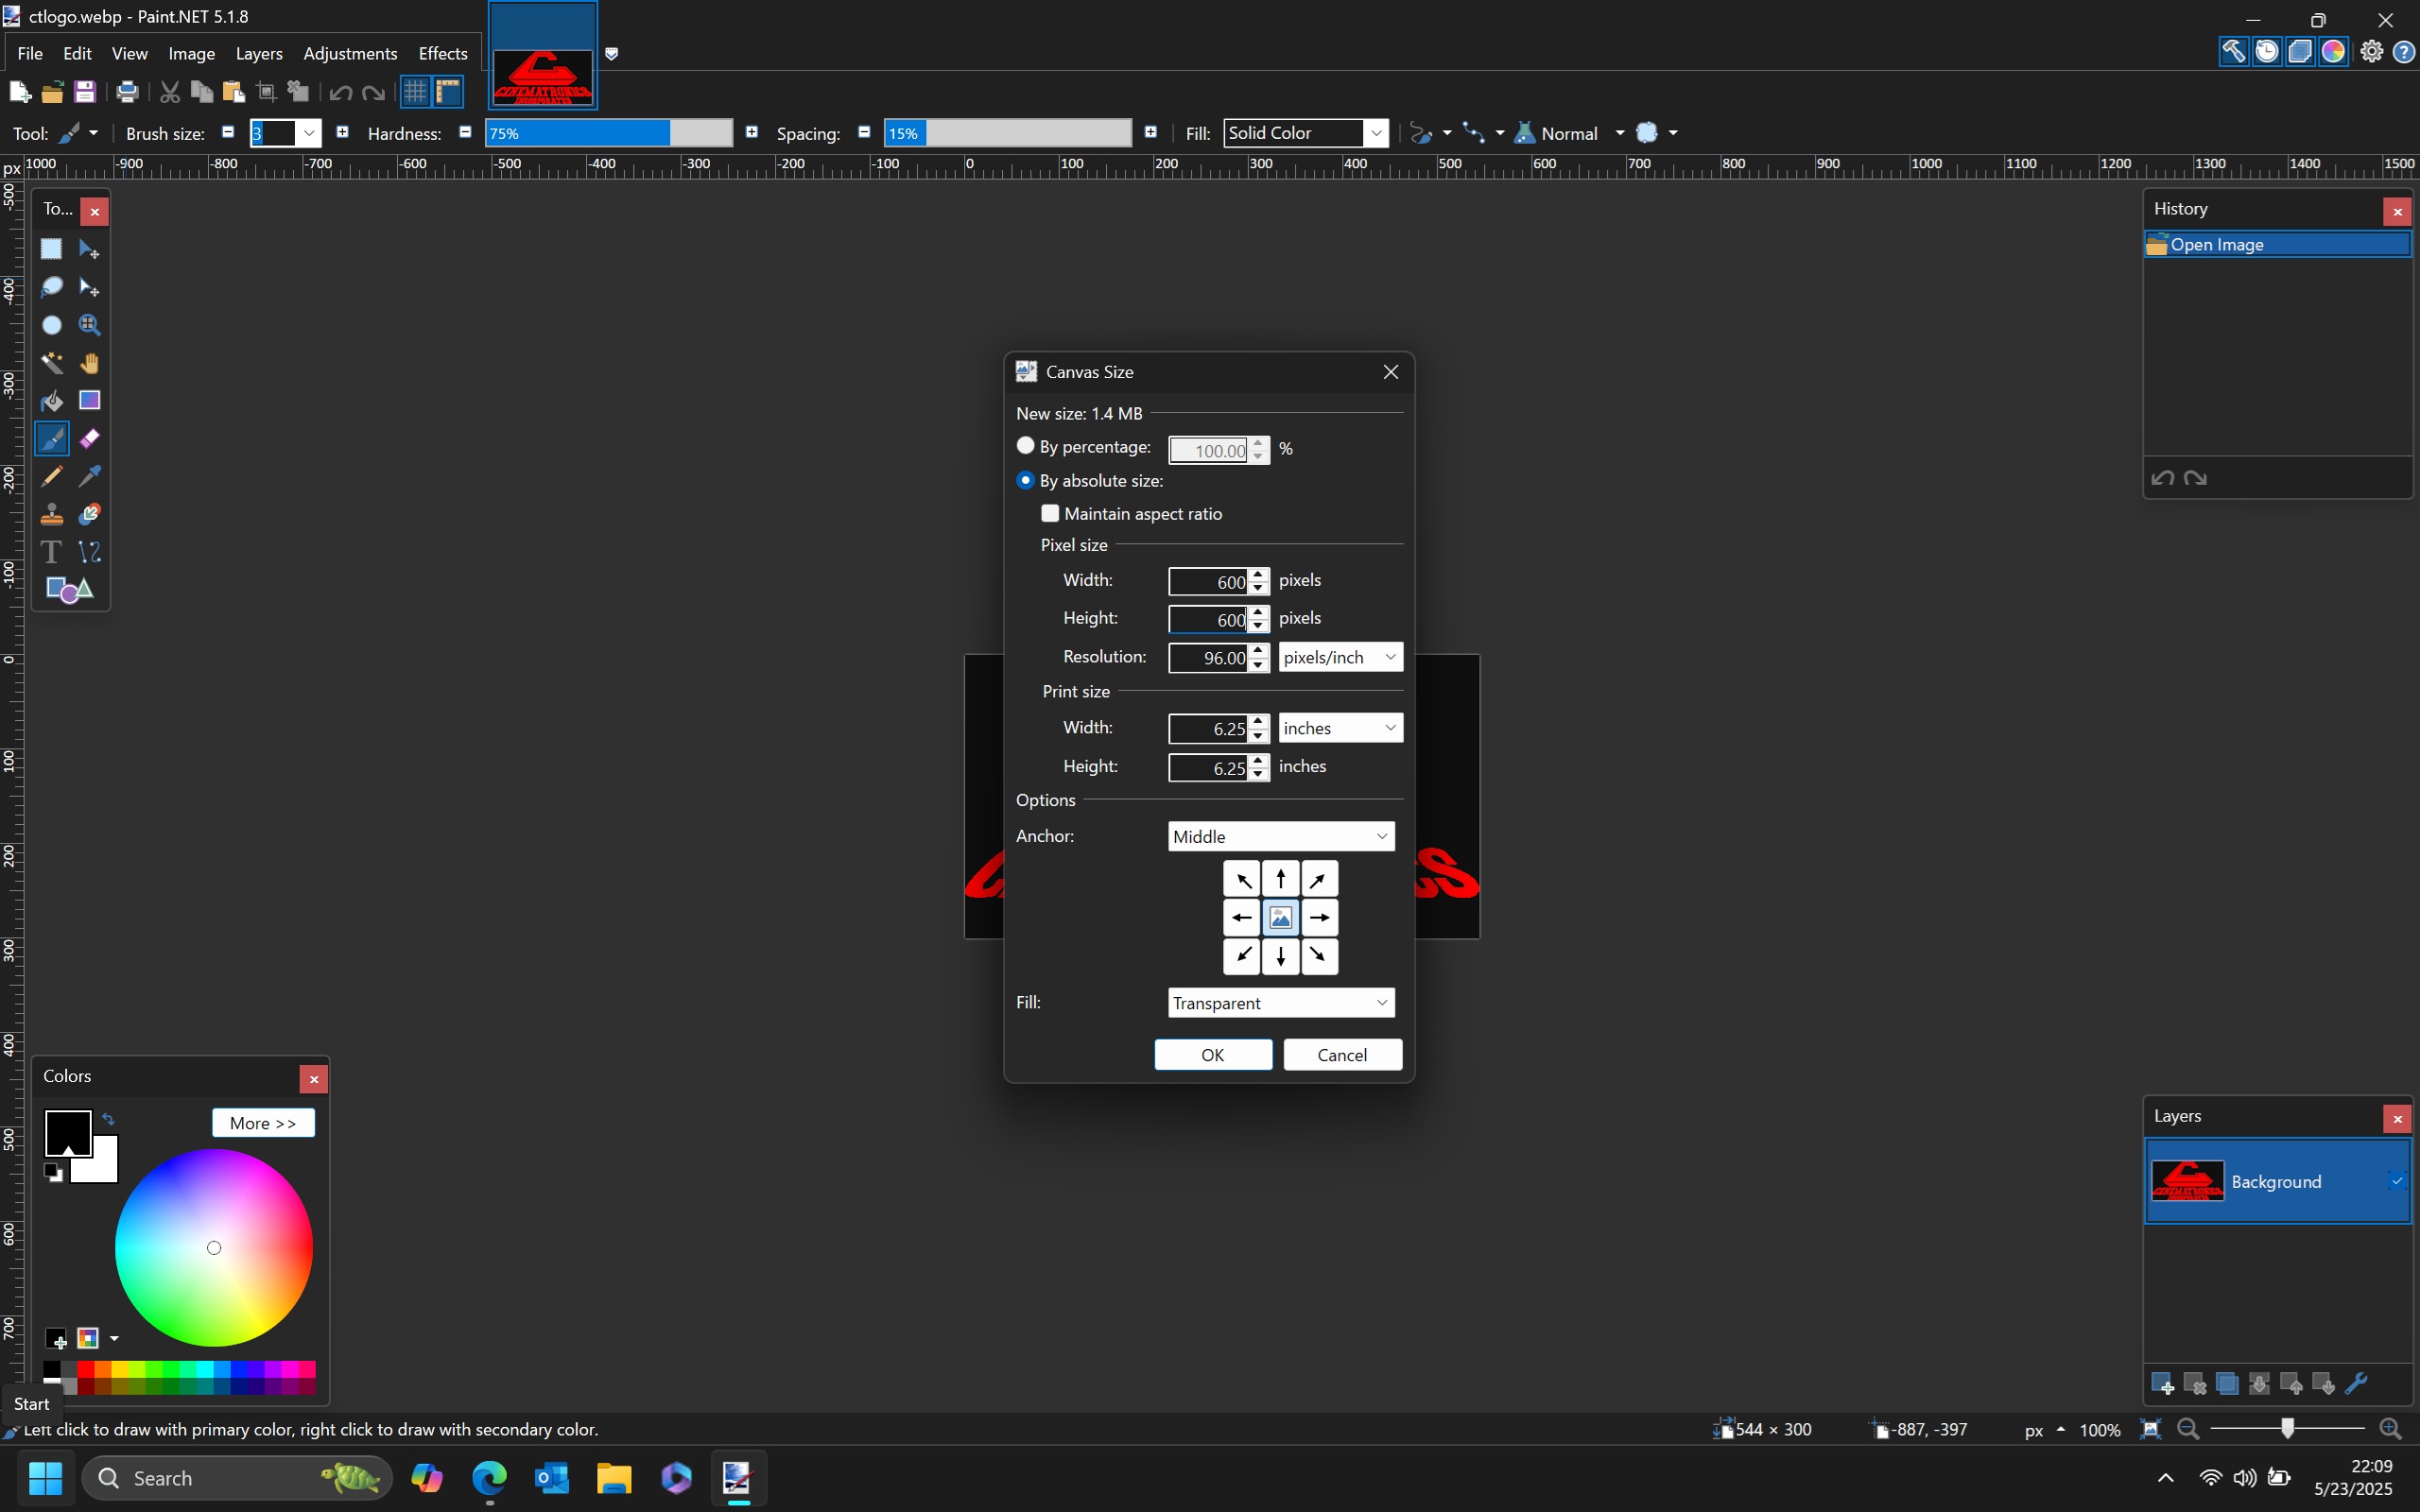Select the Eraser tool

point(90,439)
